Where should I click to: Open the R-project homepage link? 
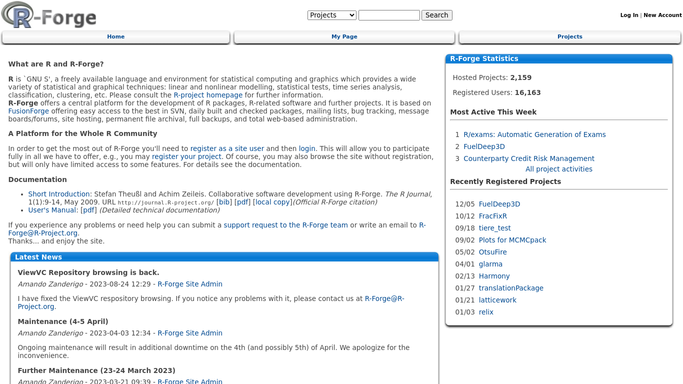tap(208, 95)
